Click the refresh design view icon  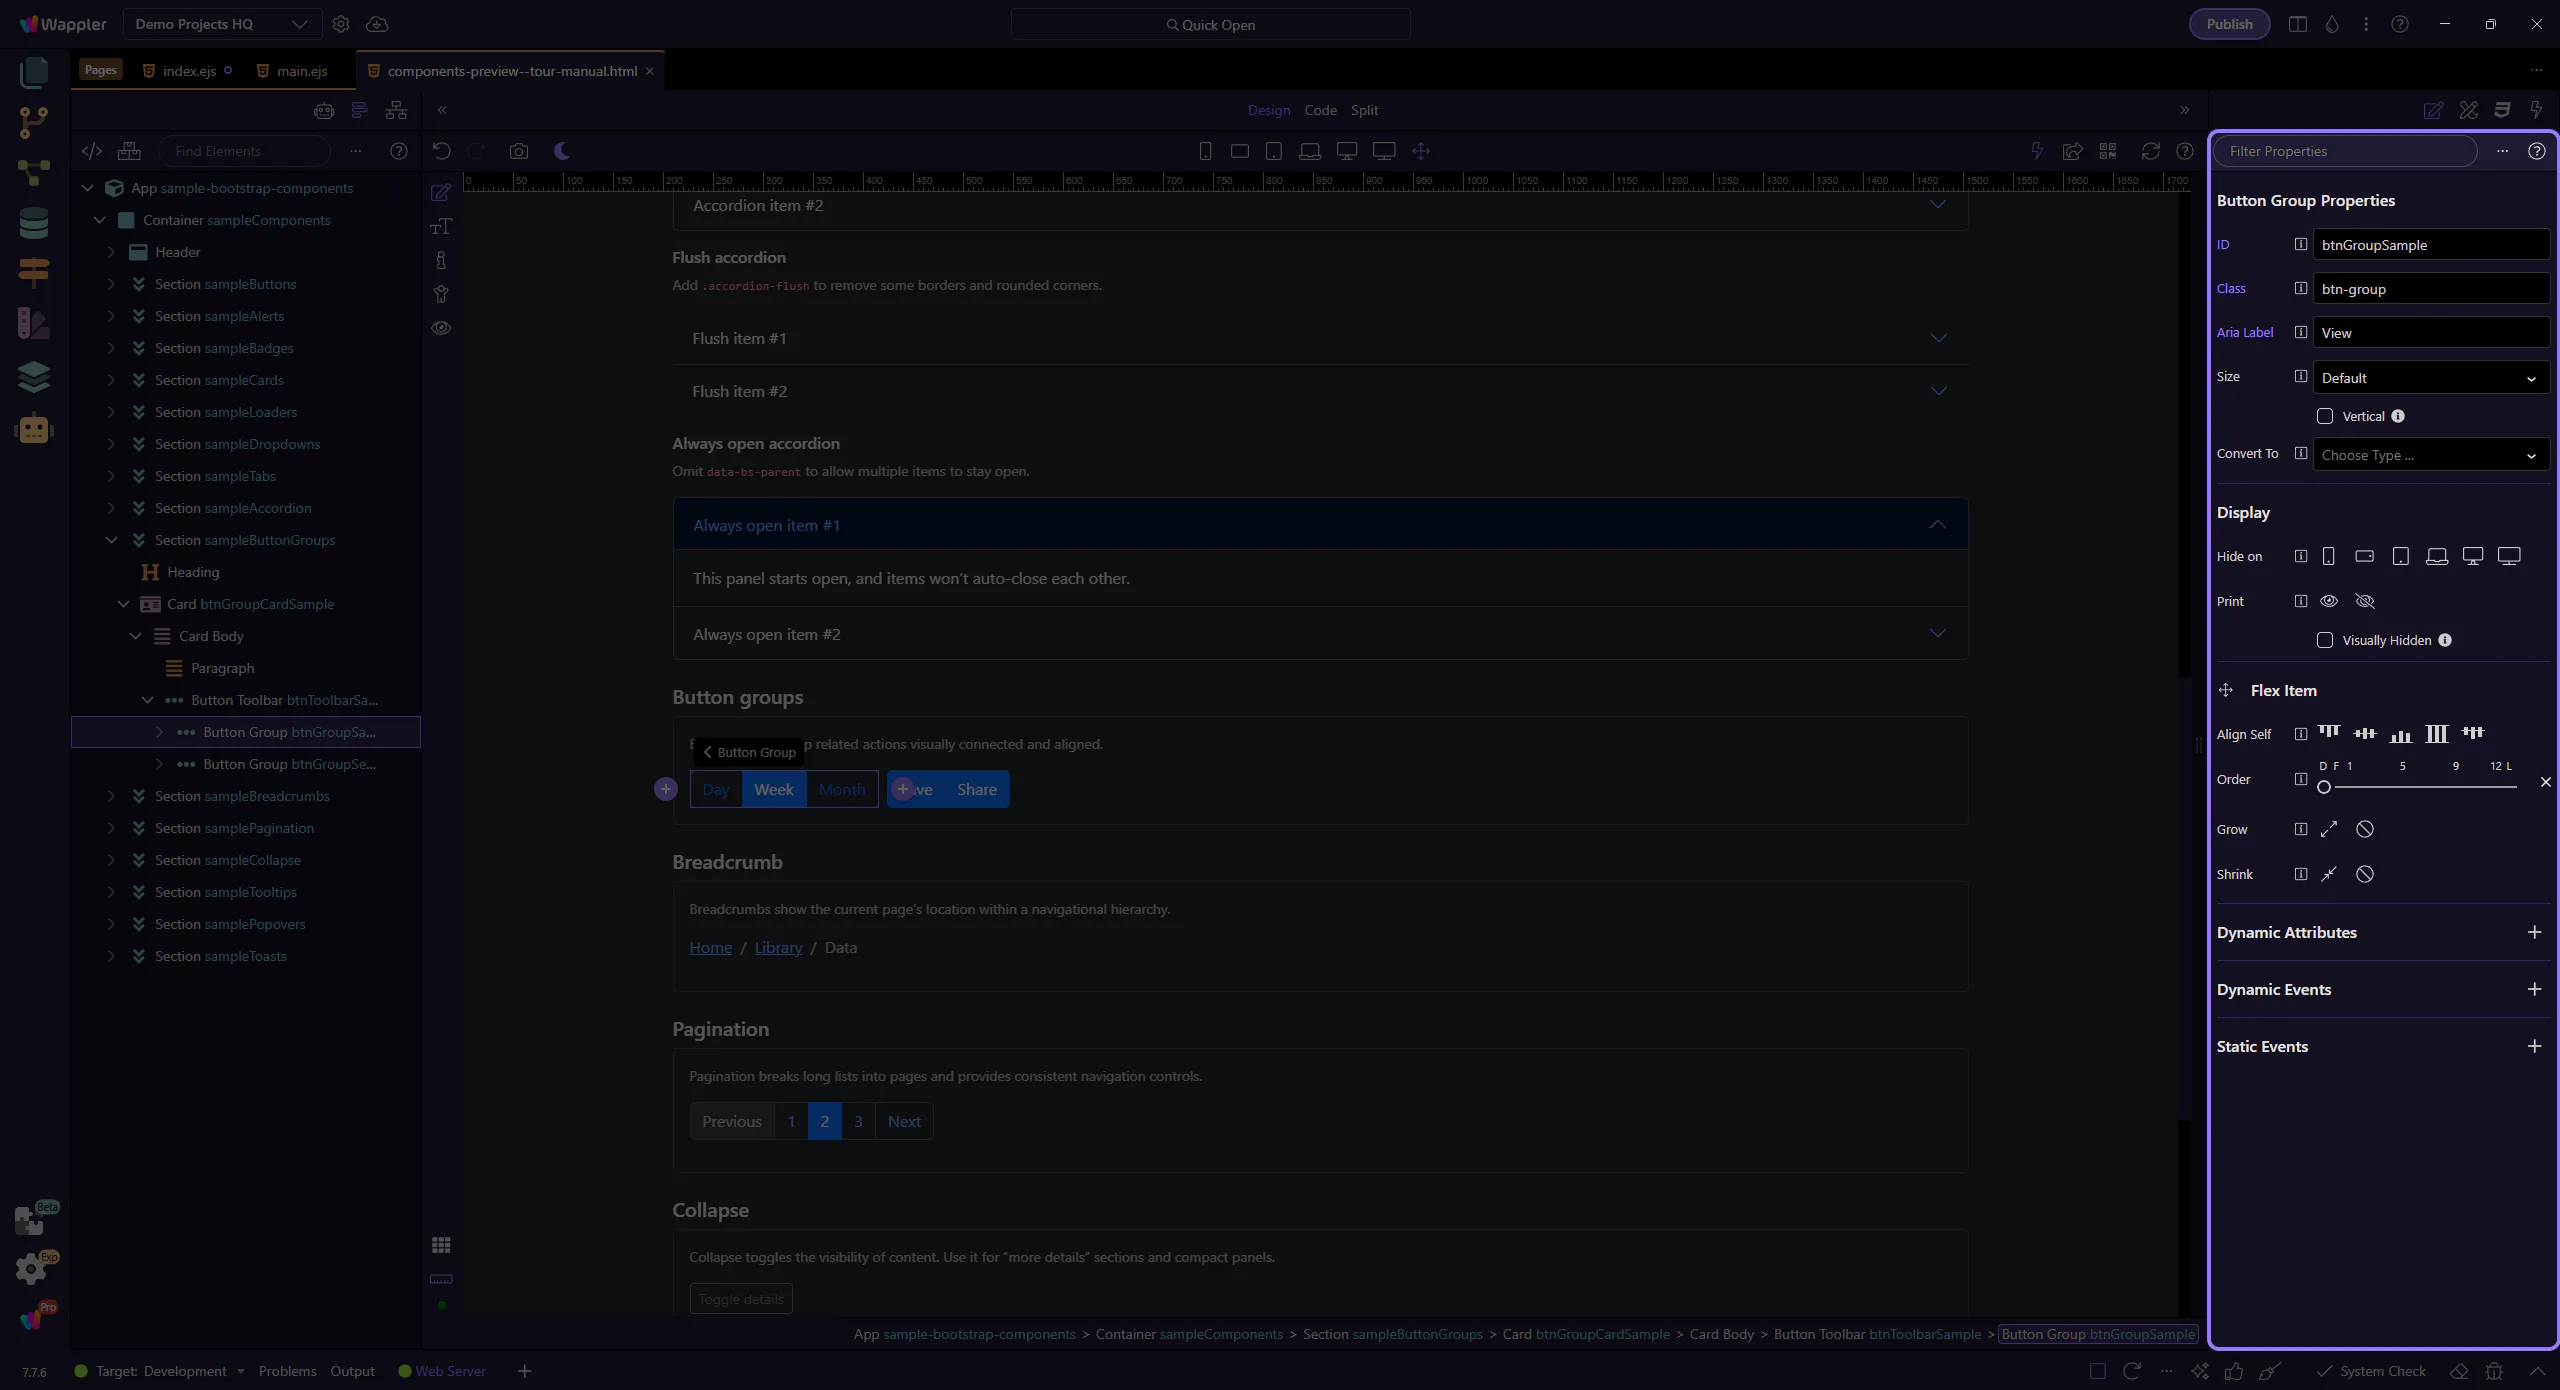2150,151
